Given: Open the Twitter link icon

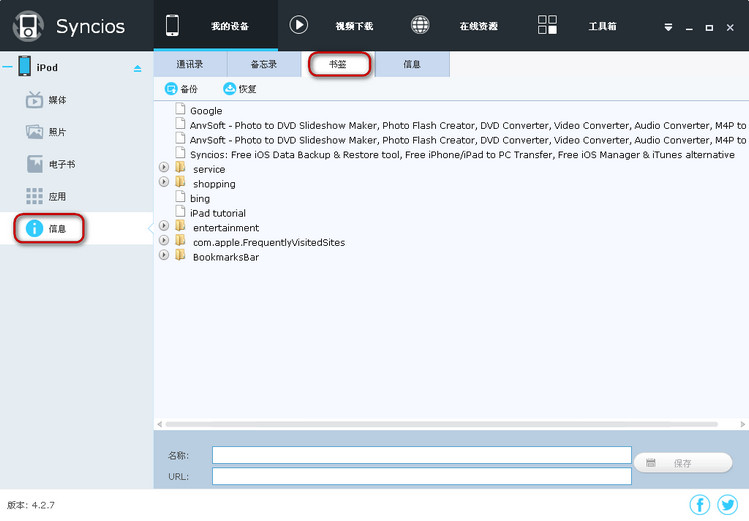Looking at the screenshot, I should pos(728,505).
